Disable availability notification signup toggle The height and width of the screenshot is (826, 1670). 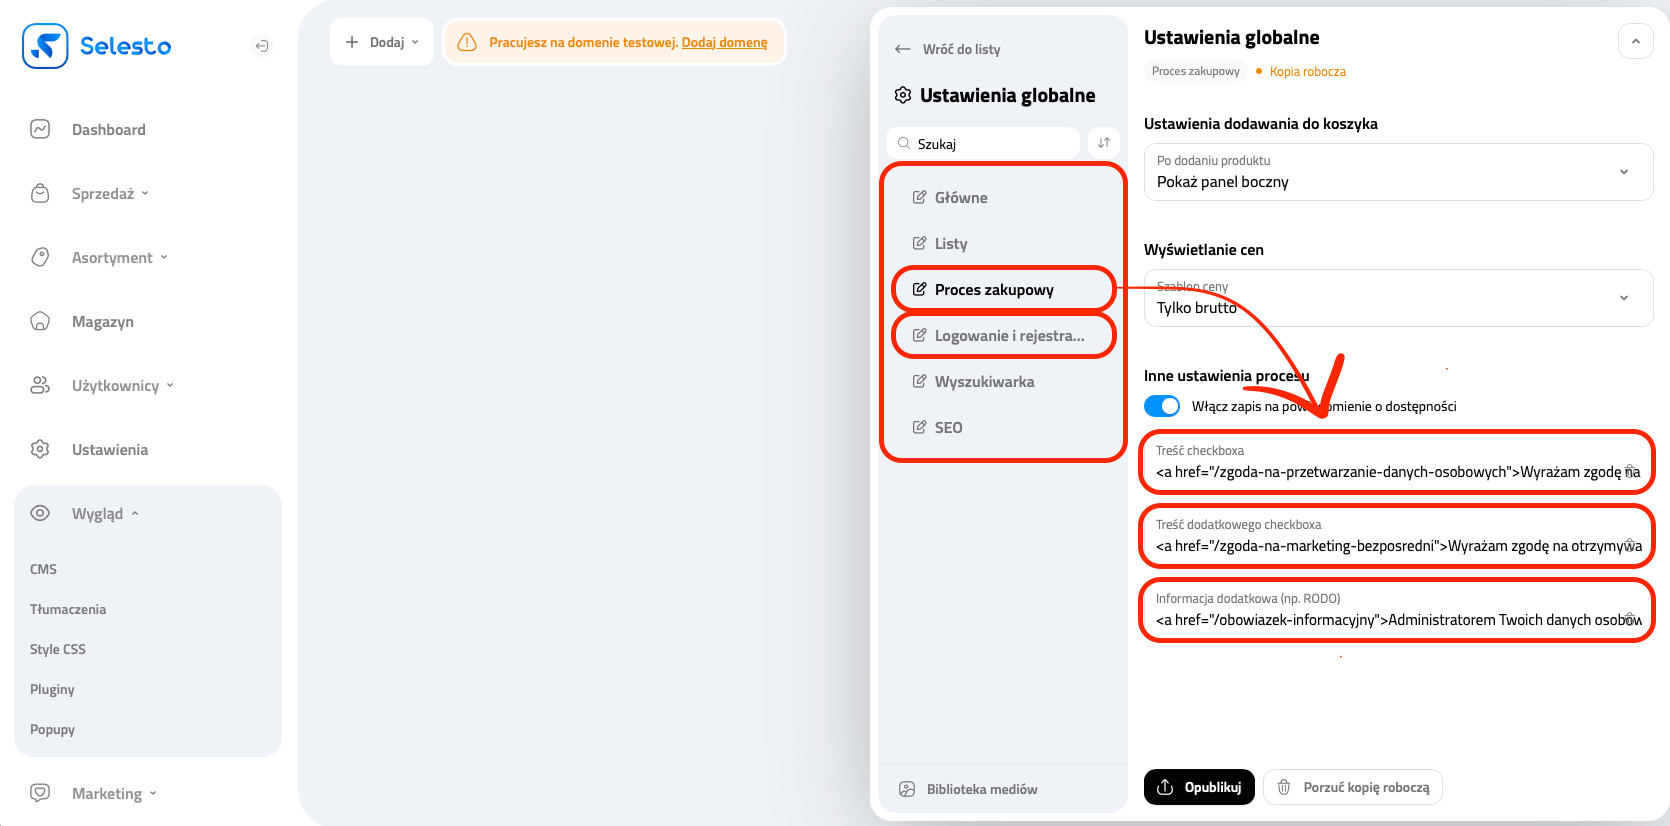1162,406
